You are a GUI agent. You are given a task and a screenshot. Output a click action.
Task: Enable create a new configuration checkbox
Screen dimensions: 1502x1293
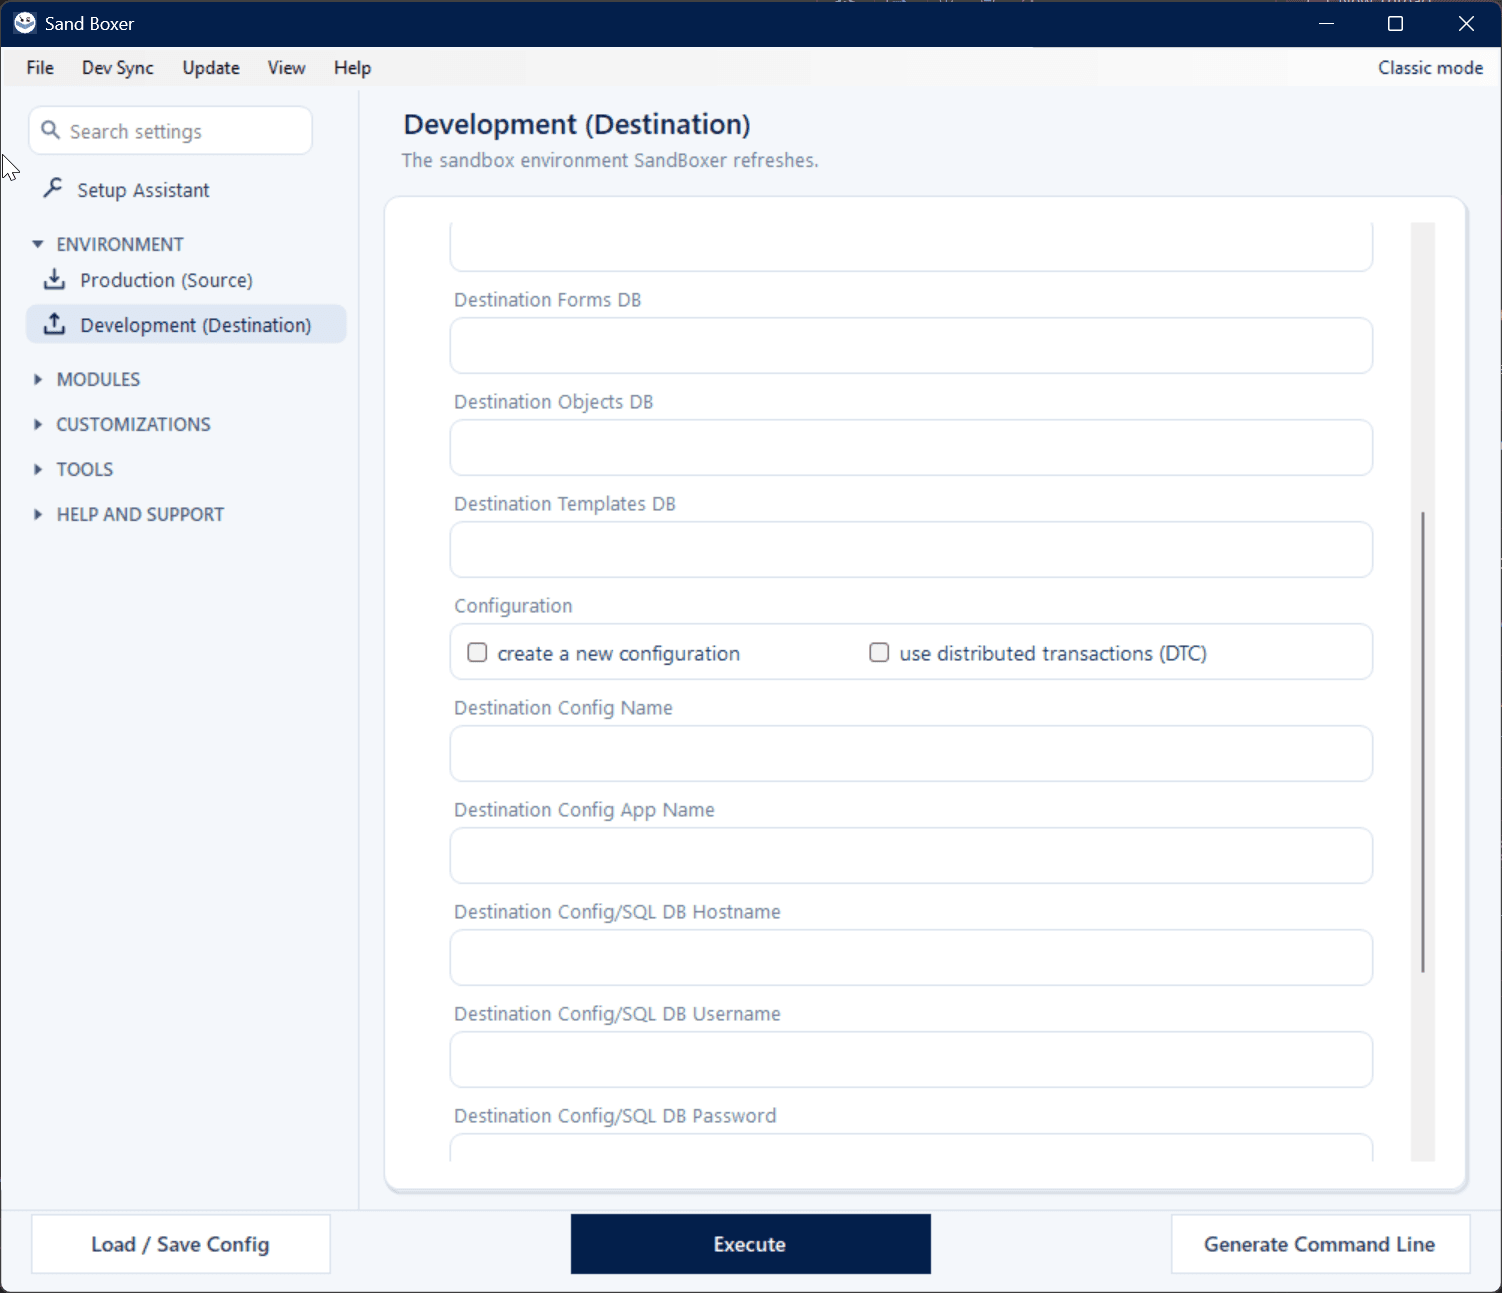[477, 652]
